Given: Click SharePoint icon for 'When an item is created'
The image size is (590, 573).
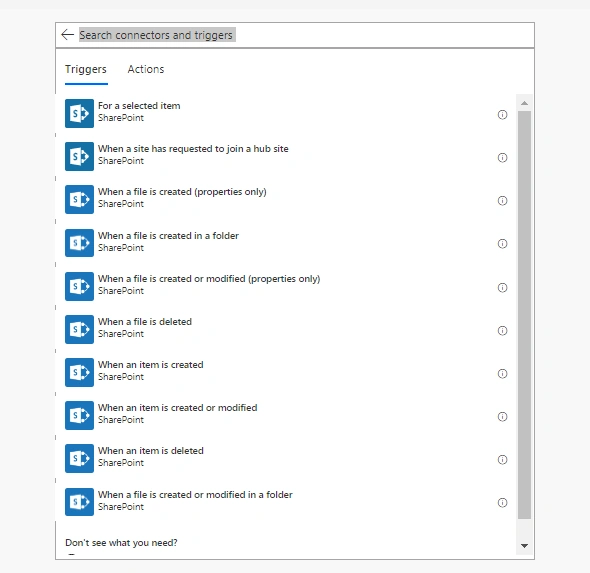Looking at the screenshot, I should 79,372.
